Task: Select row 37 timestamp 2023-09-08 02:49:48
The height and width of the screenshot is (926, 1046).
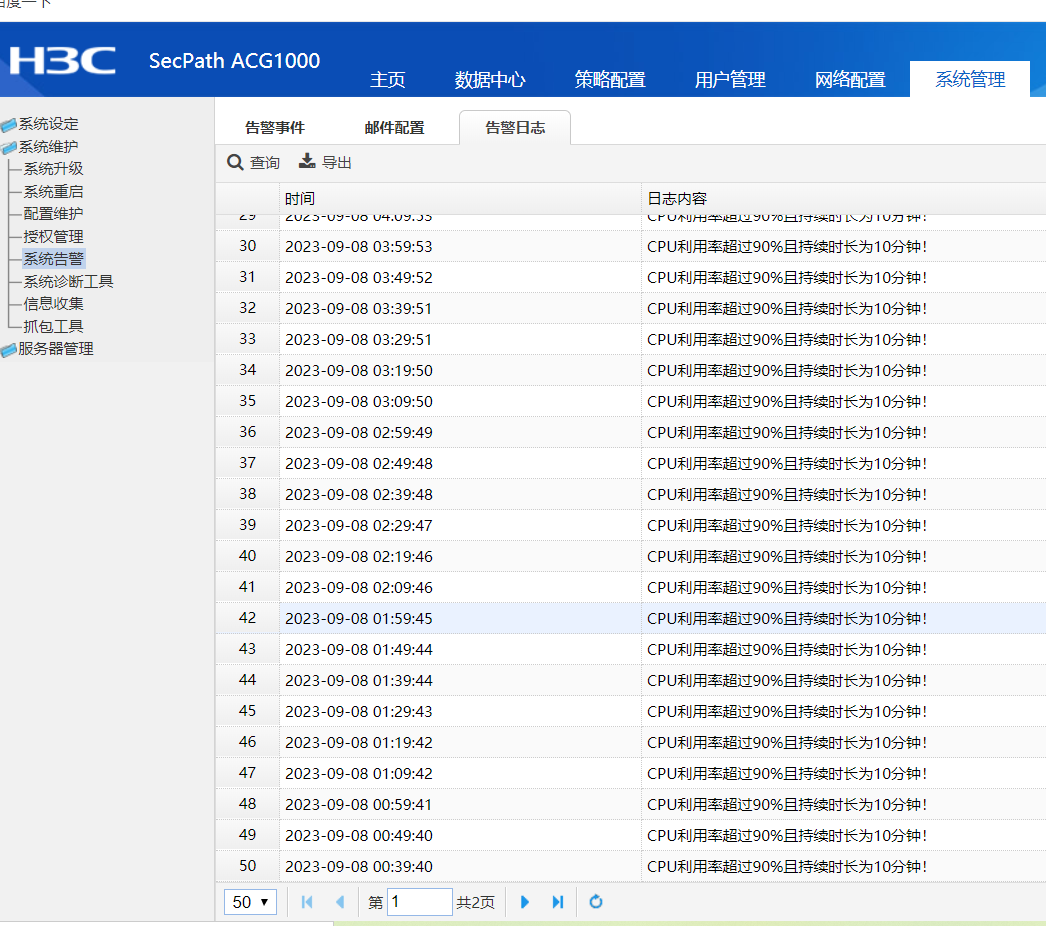Action: point(359,464)
